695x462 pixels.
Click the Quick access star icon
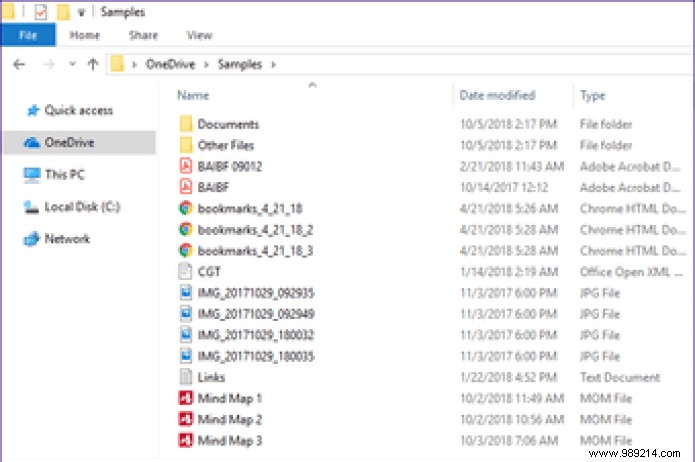click(33, 110)
